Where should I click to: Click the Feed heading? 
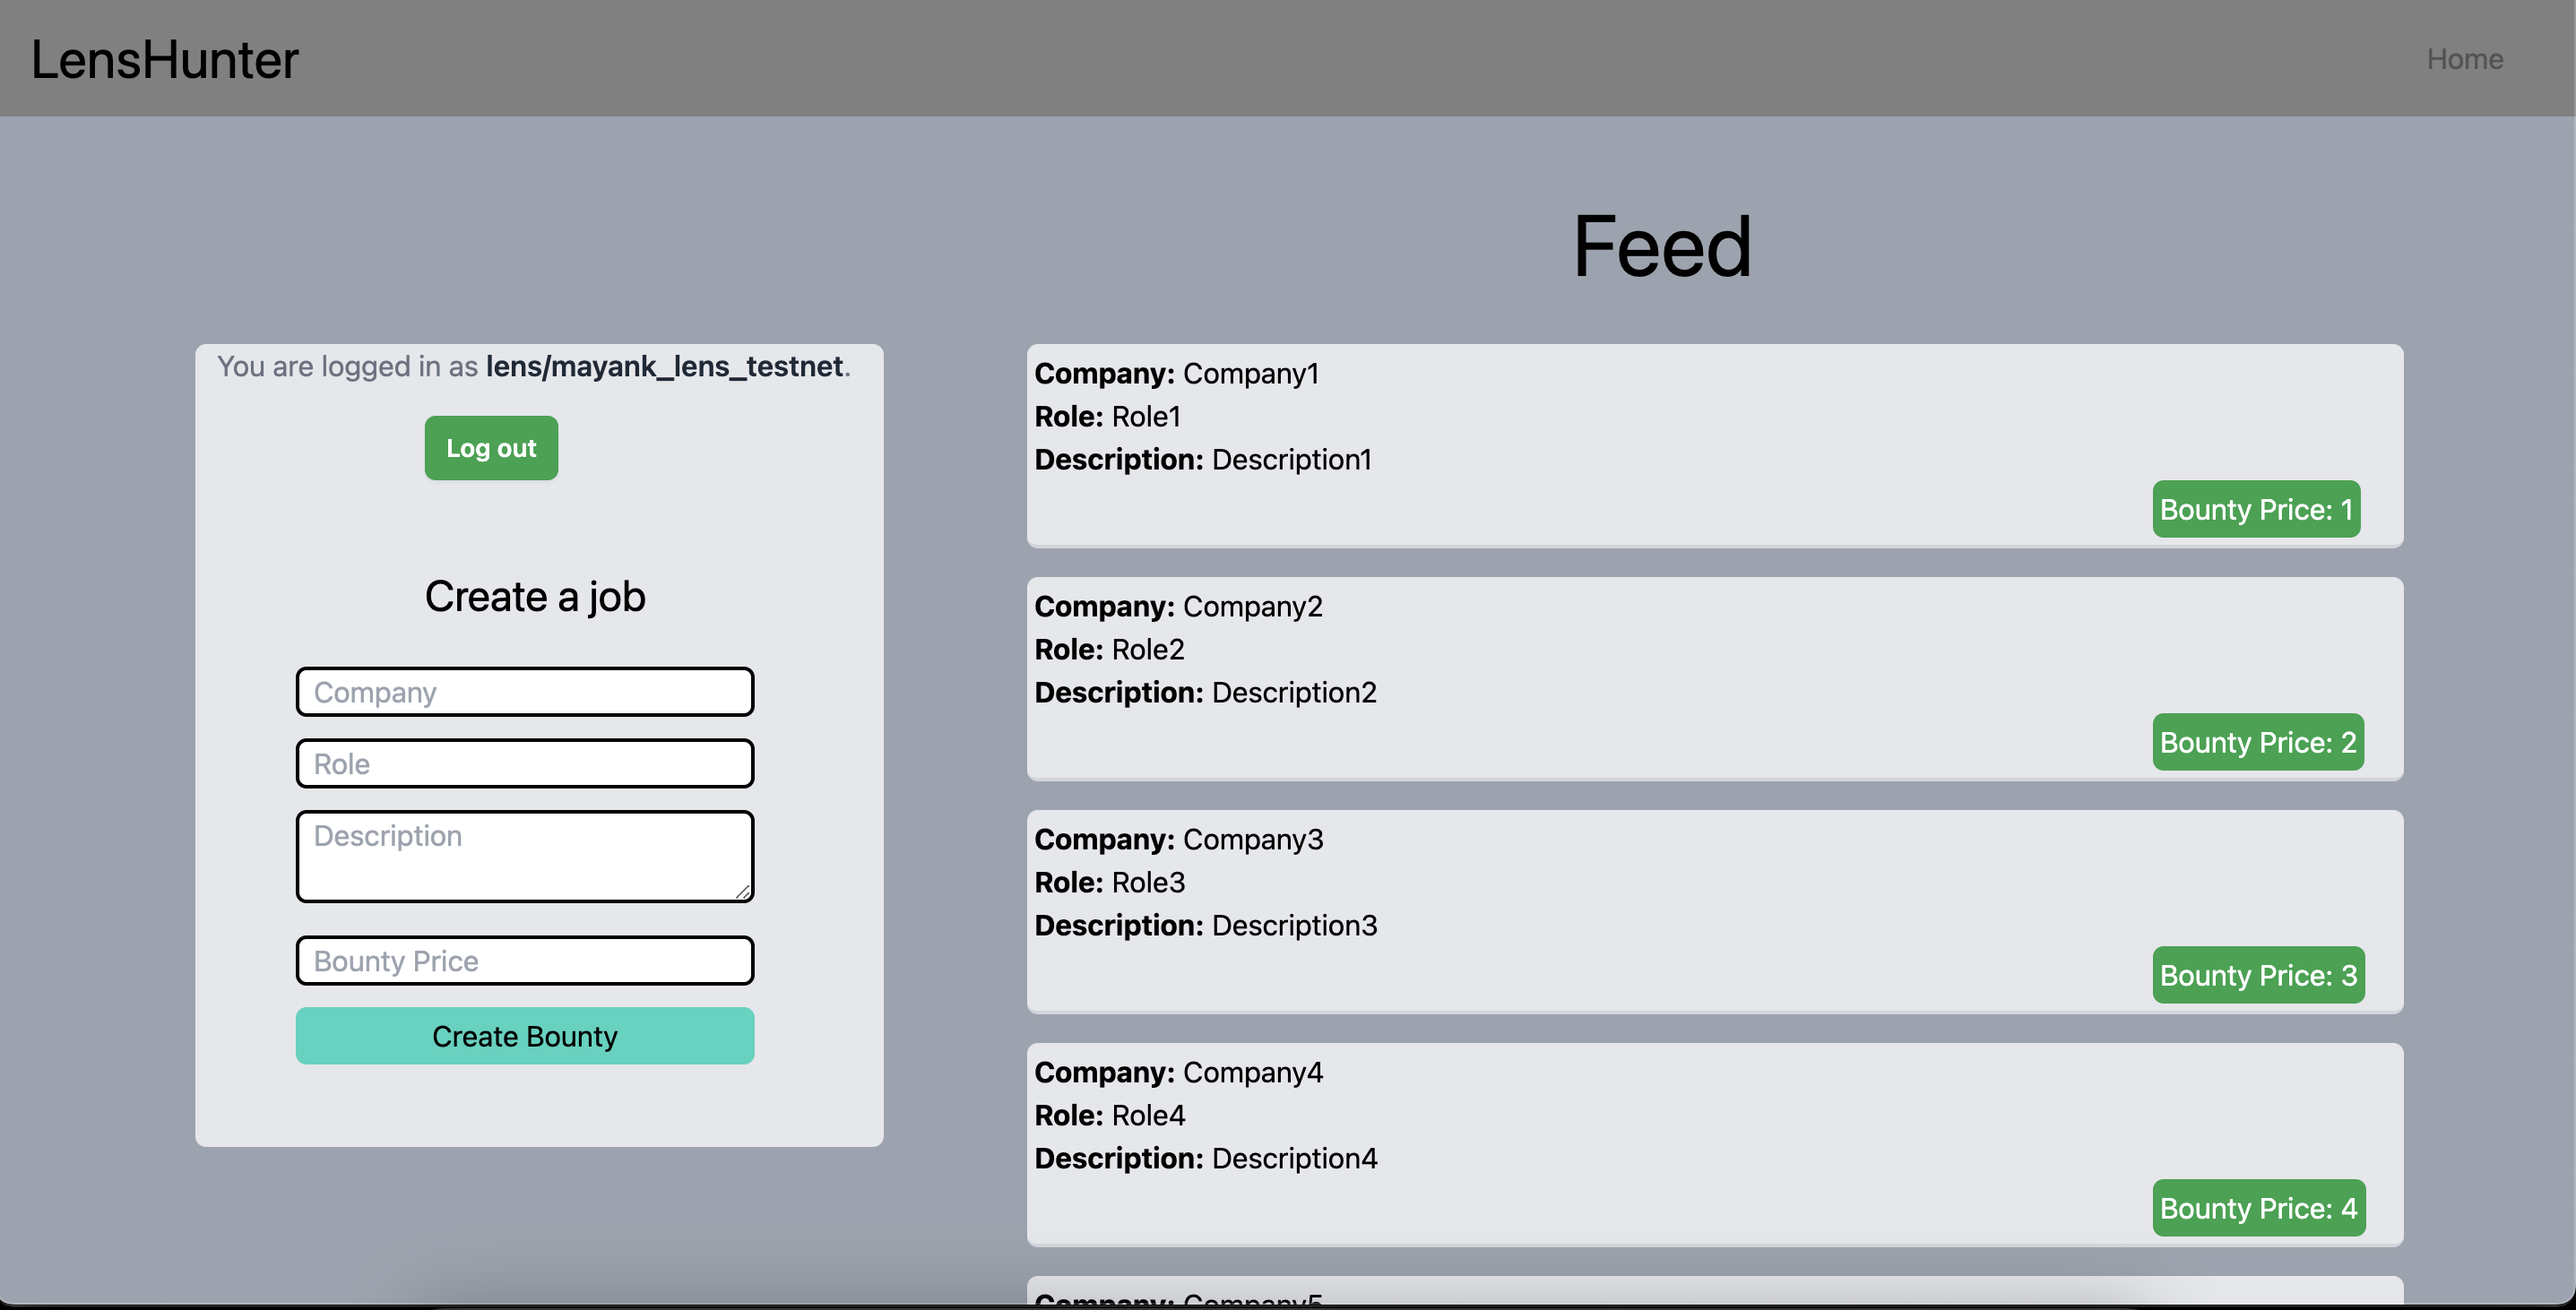pyautogui.click(x=1662, y=247)
